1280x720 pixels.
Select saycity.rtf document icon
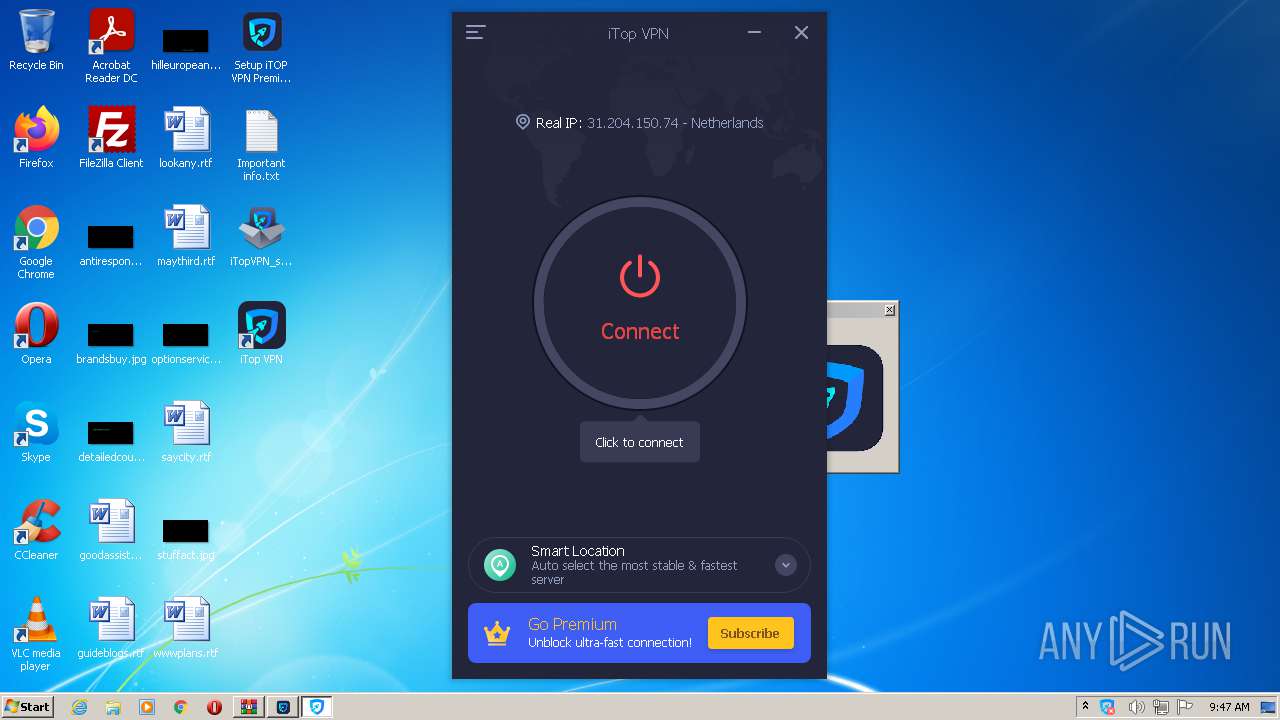(x=186, y=432)
